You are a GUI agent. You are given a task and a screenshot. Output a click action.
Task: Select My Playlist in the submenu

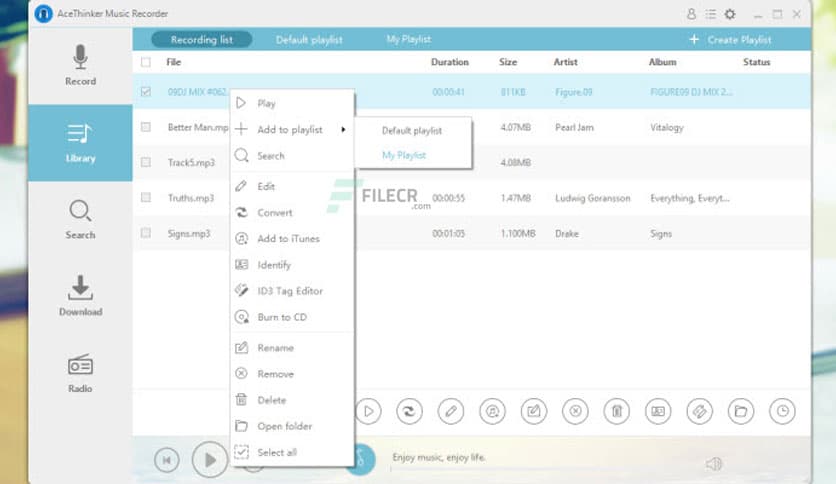pos(414,155)
